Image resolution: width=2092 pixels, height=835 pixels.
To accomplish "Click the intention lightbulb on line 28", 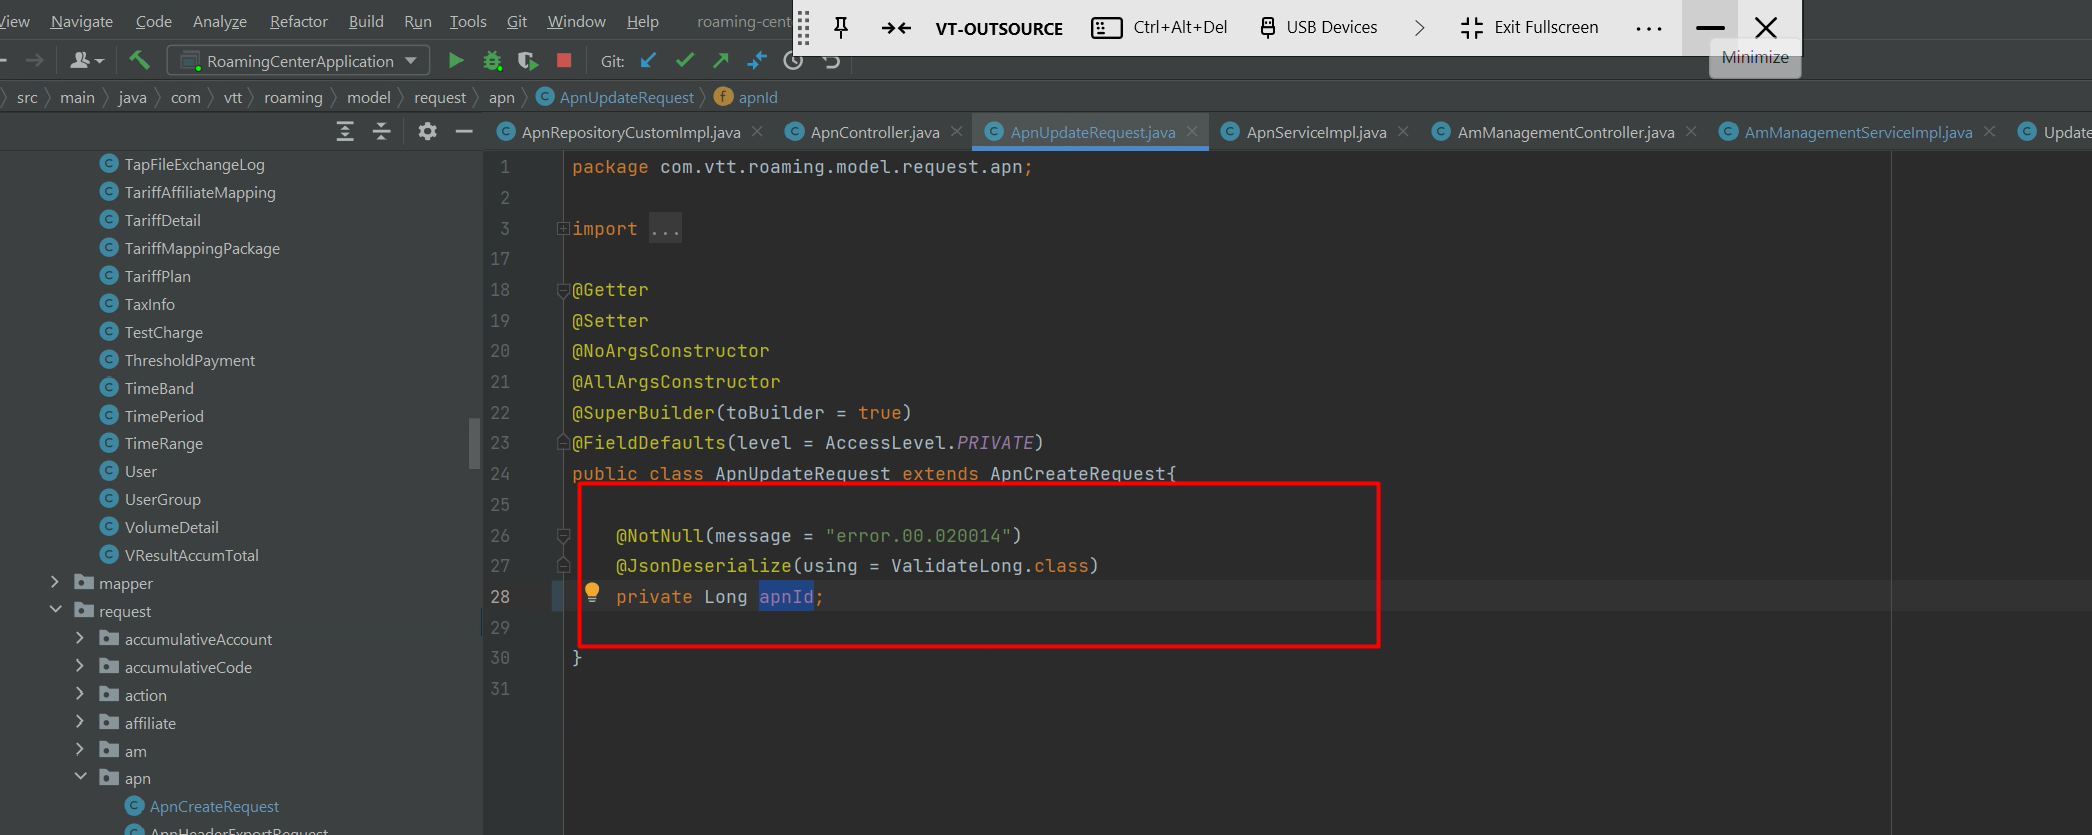I will tap(592, 592).
